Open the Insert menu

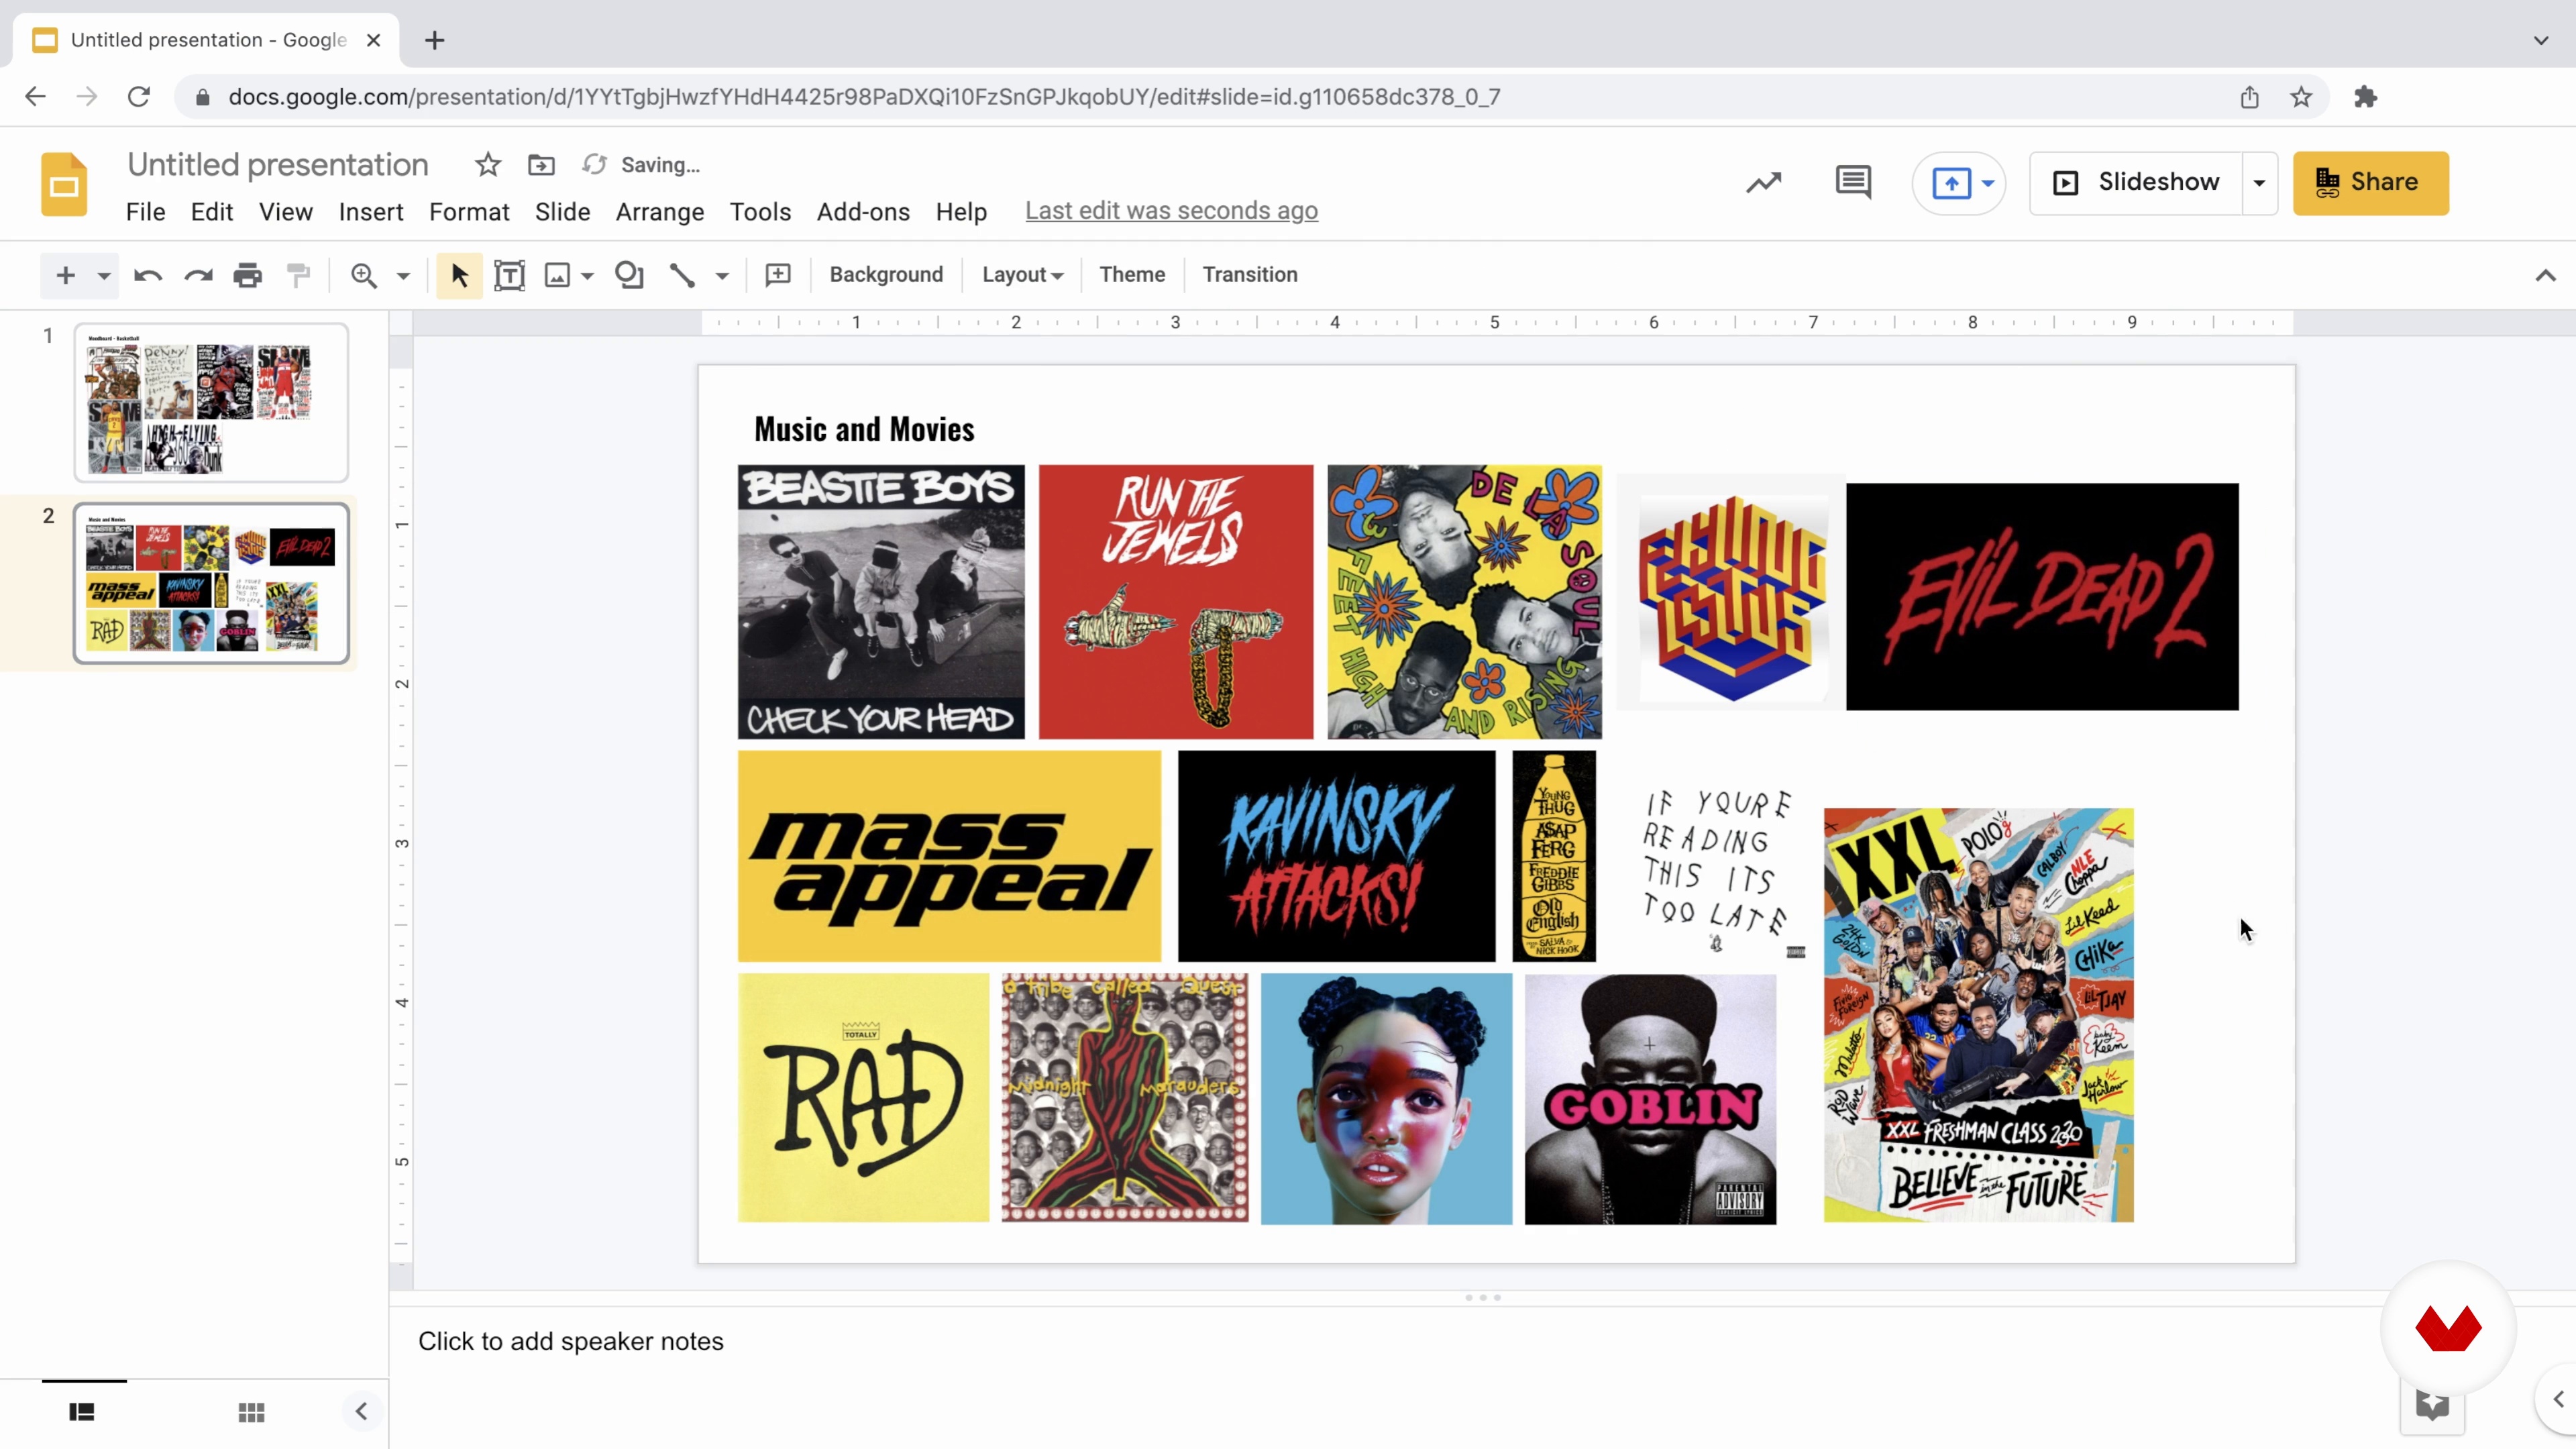pos(371,212)
